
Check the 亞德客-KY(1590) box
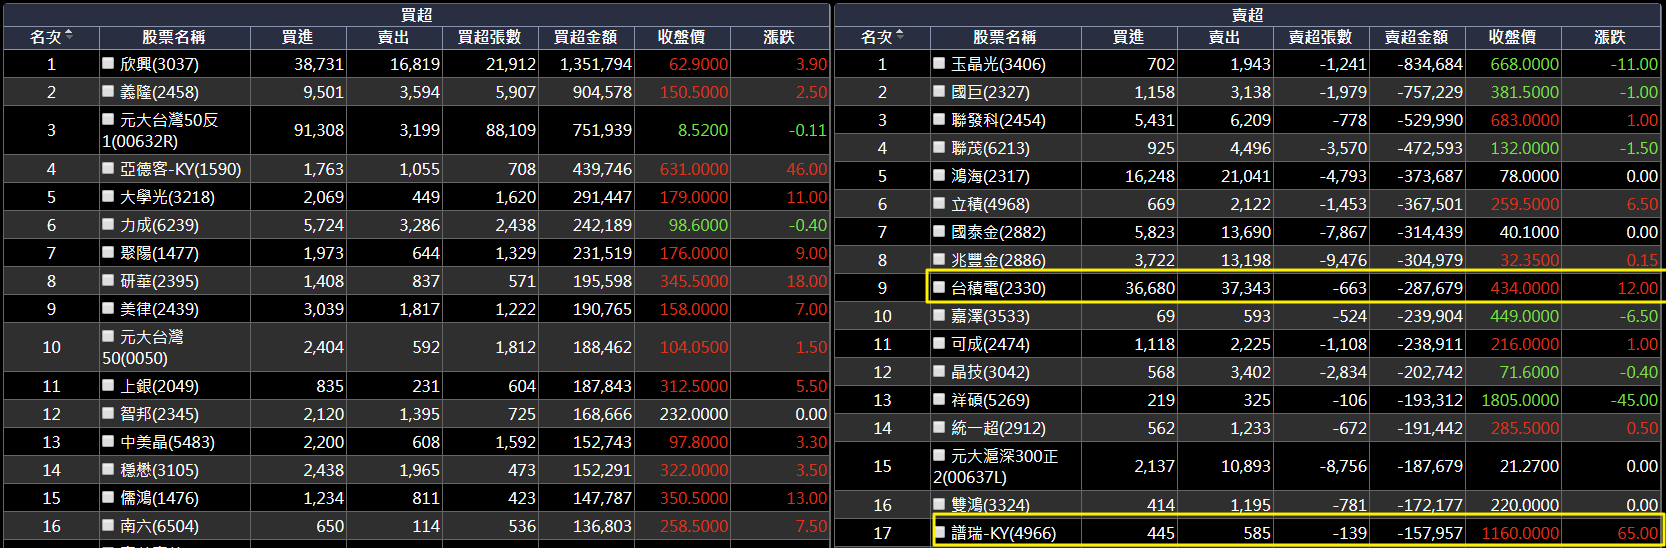click(108, 168)
